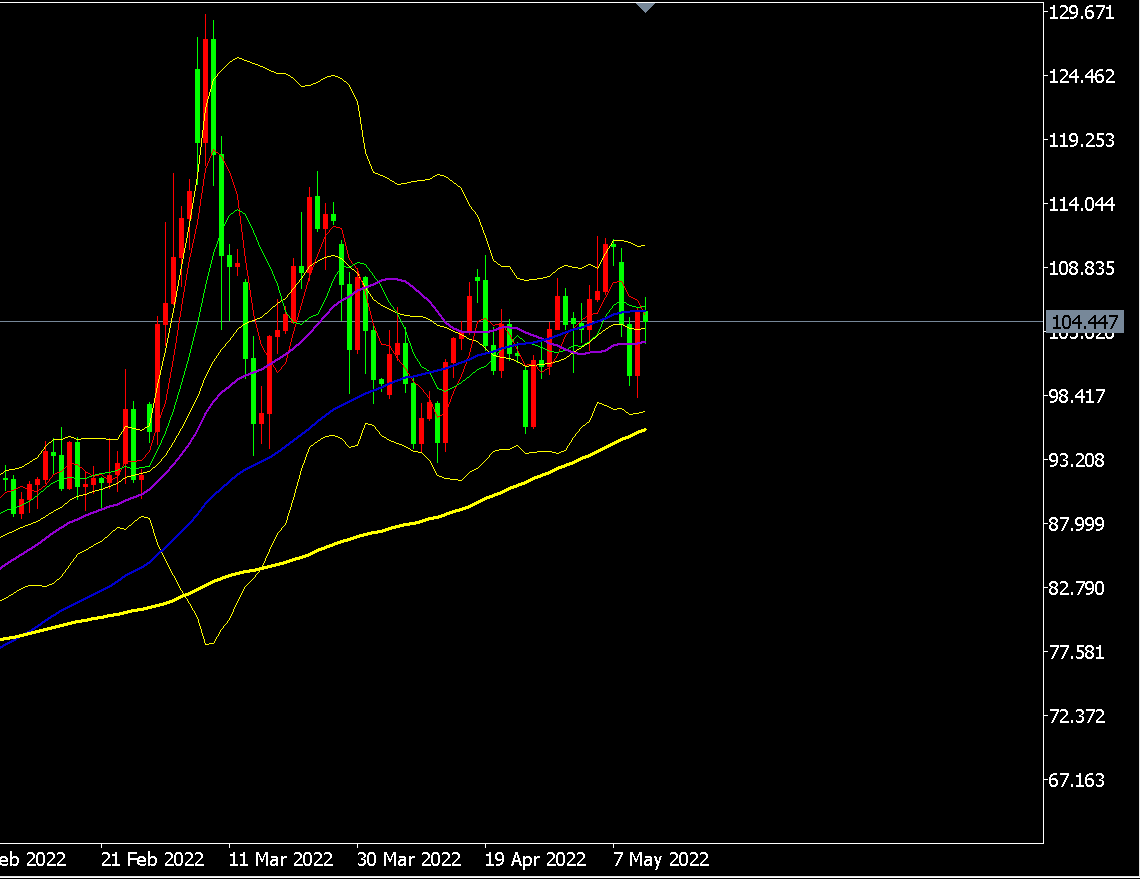Click the chart shift triangle marker at top
This screenshot has width=1140, height=879.
pyautogui.click(x=646, y=7)
